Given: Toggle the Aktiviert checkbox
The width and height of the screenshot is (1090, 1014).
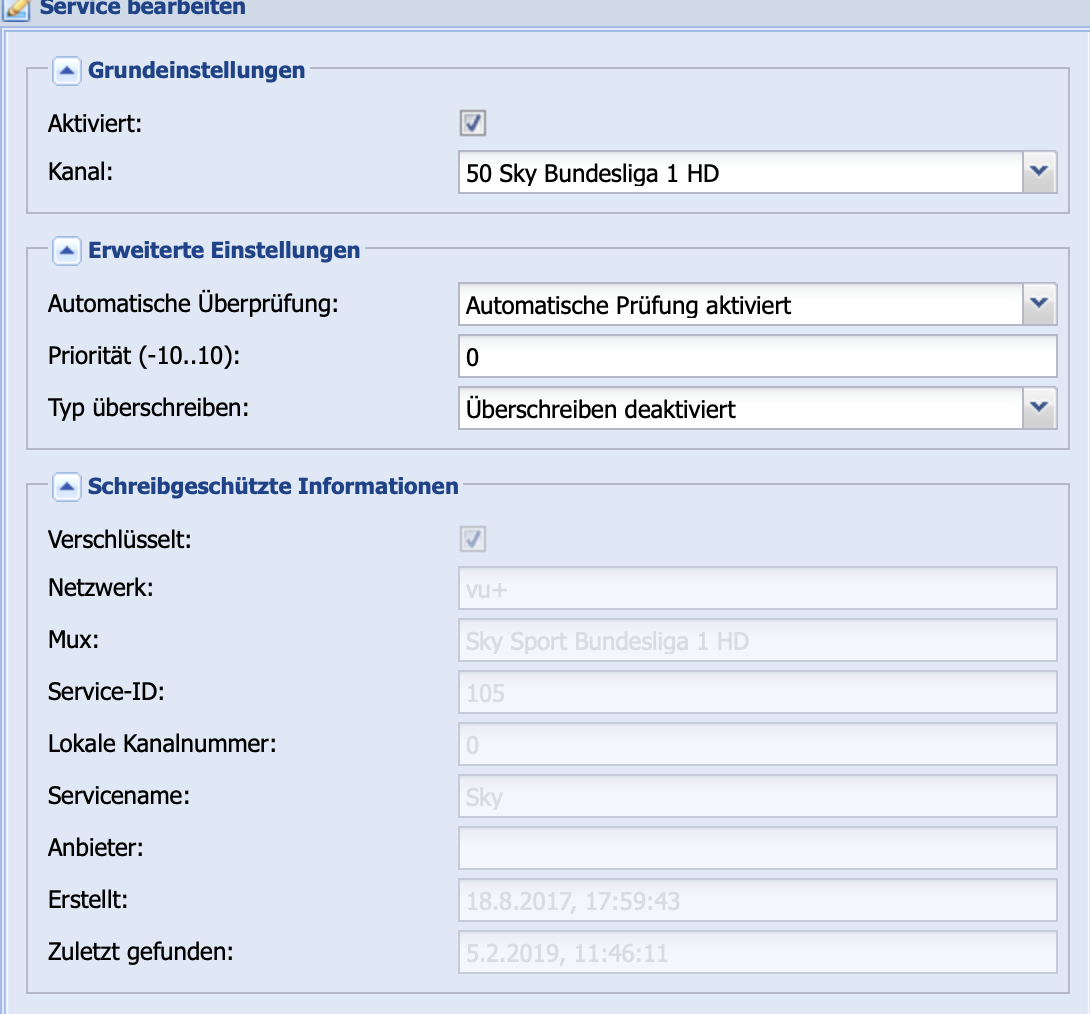Looking at the screenshot, I should (473, 124).
